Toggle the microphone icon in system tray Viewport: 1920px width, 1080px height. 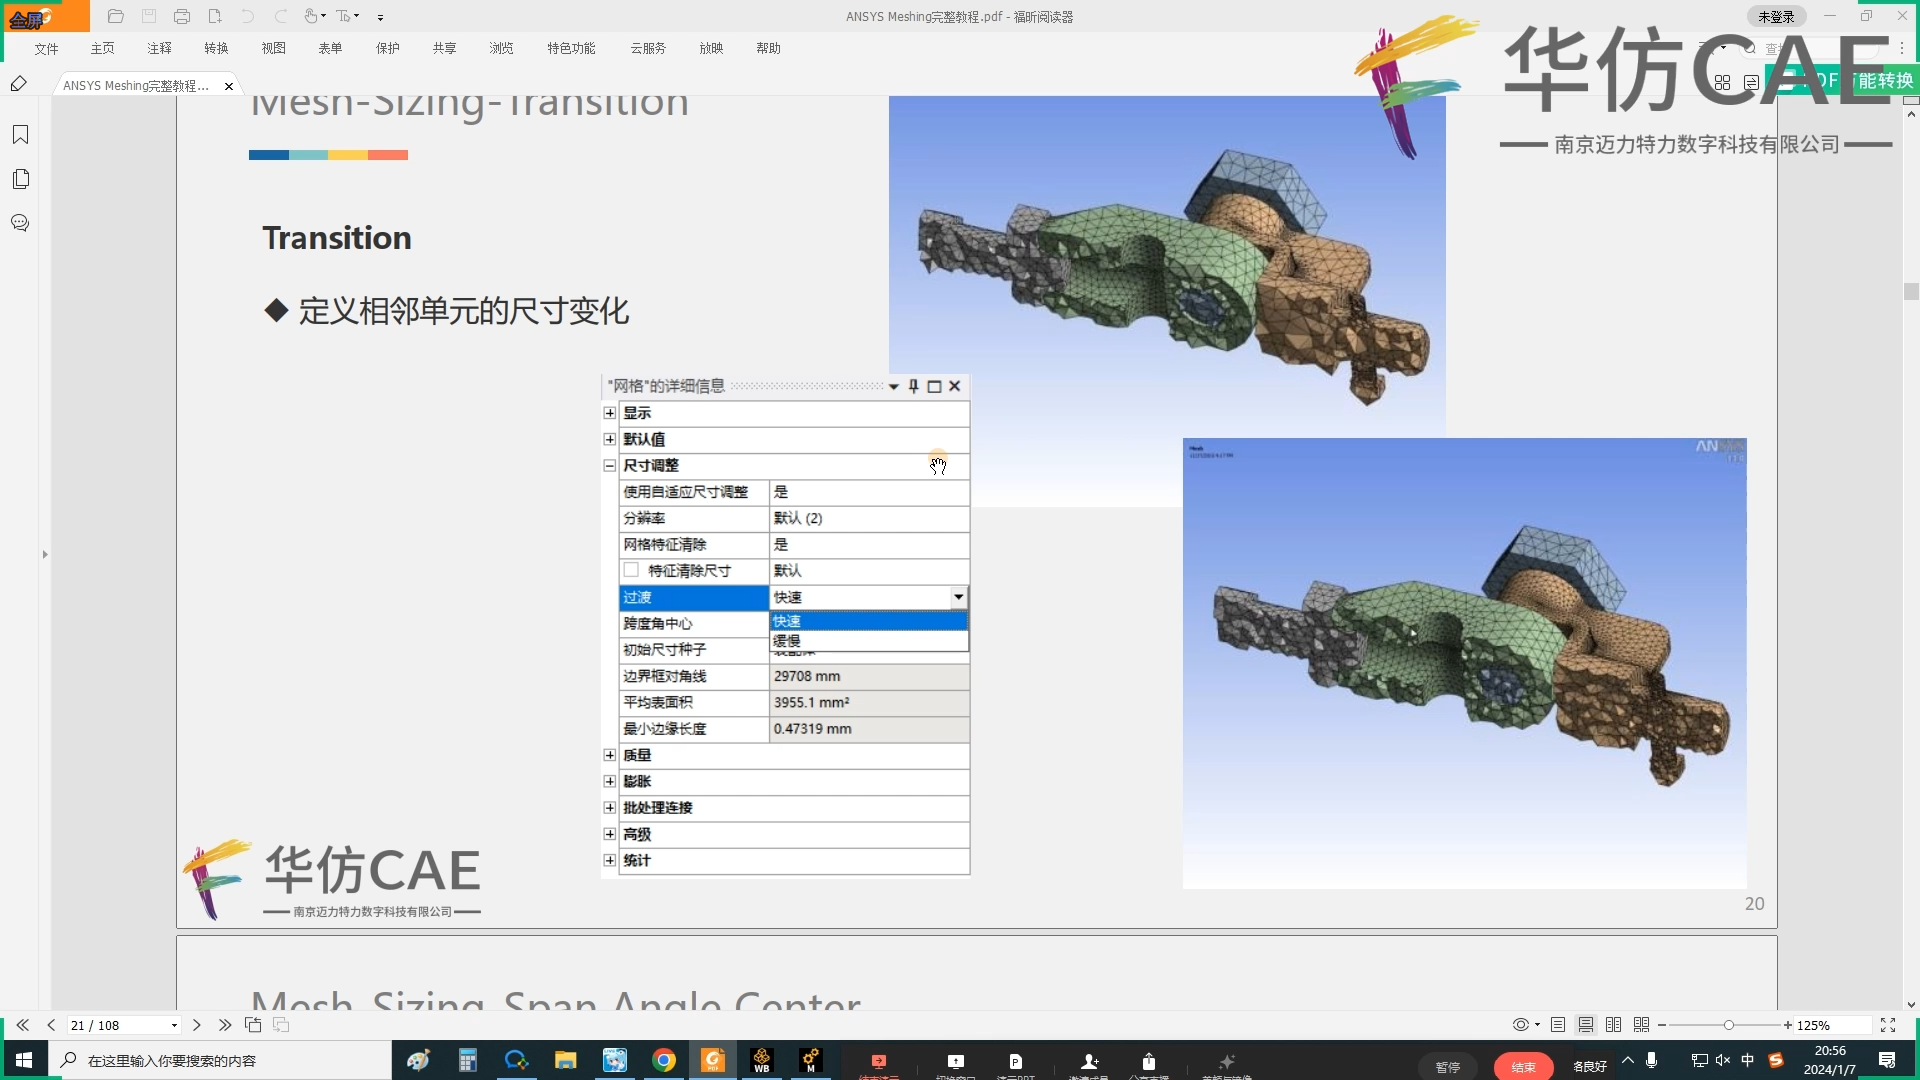point(1652,1060)
